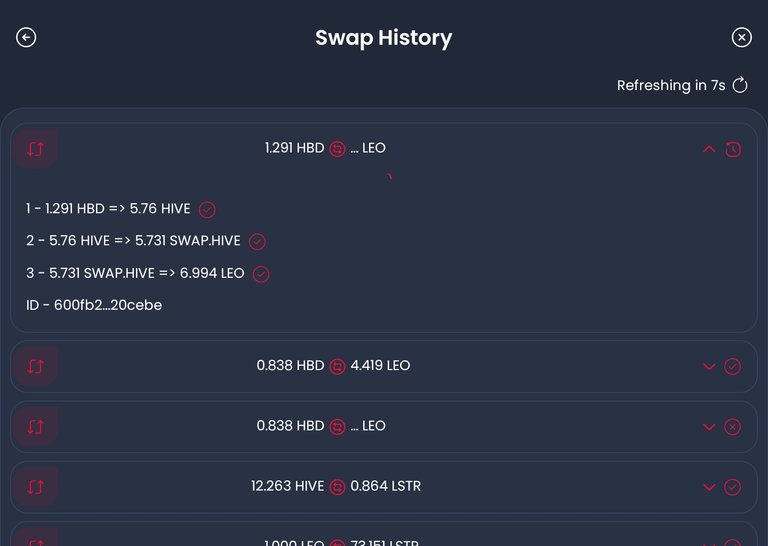This screenshot has height=546, width=768.
Task: Click step 2 SWAP.HIVE completion checkmark
Action: click(x=257, y=241)
